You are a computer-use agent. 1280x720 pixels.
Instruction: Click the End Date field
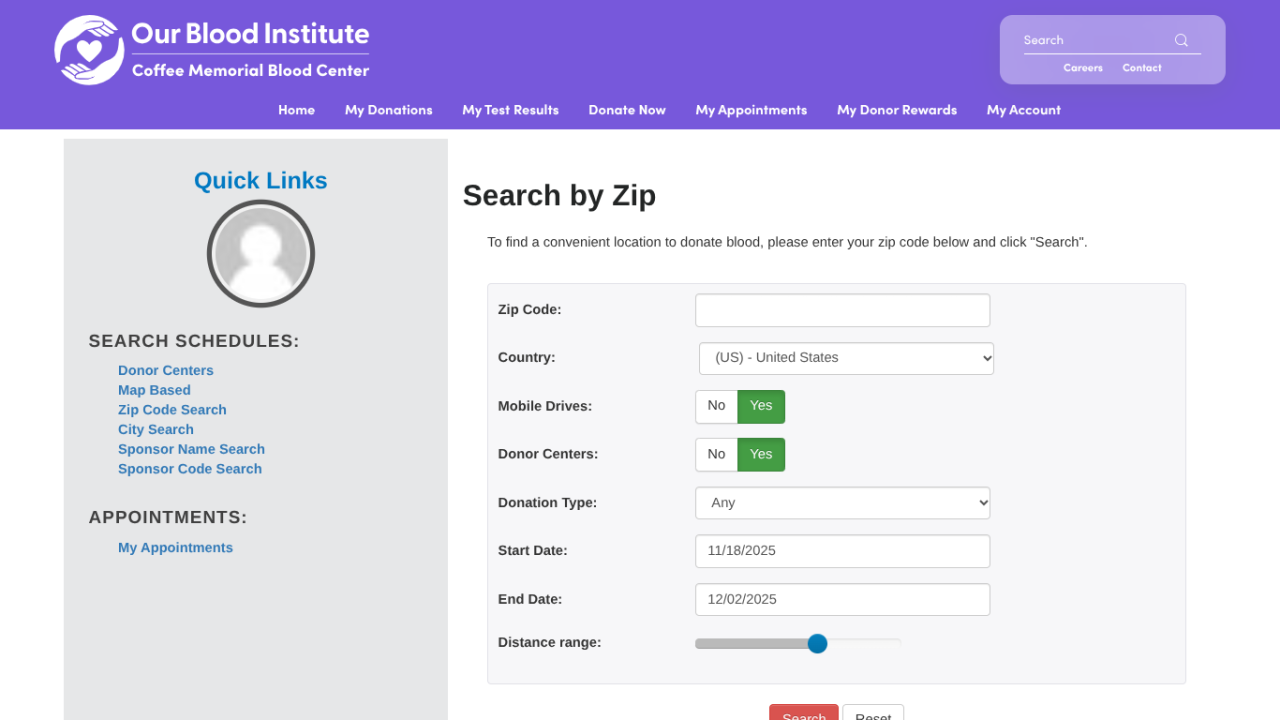click(842, 599)
